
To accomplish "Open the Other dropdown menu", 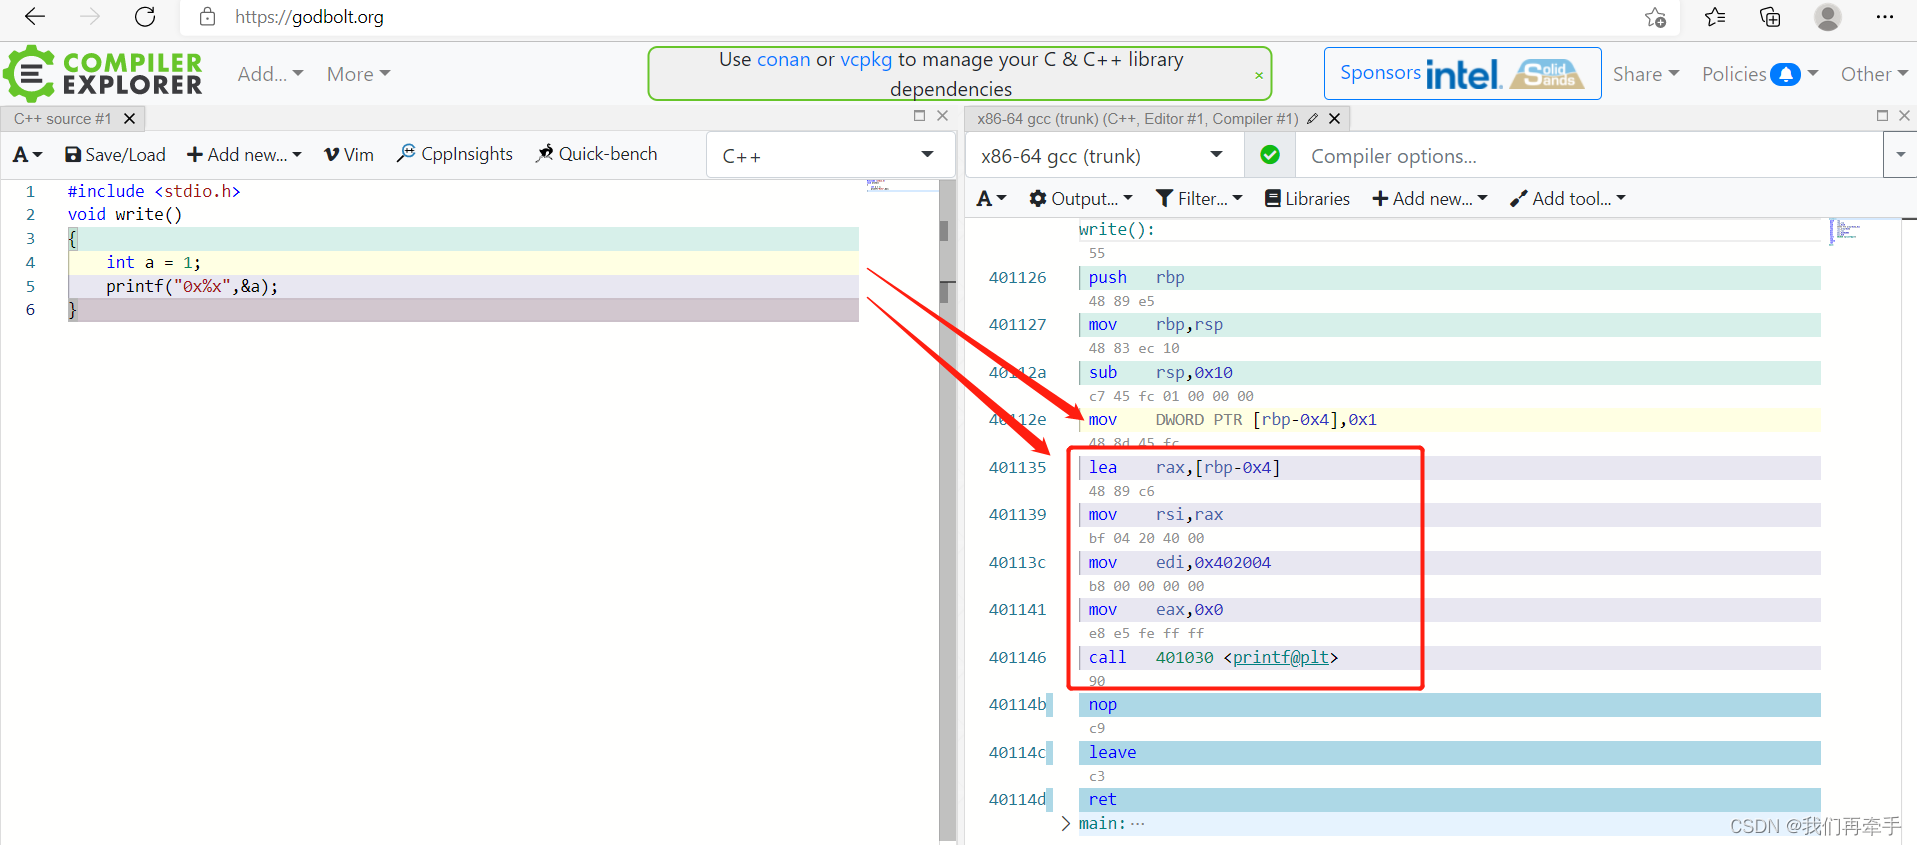I will click(1874, 74).
